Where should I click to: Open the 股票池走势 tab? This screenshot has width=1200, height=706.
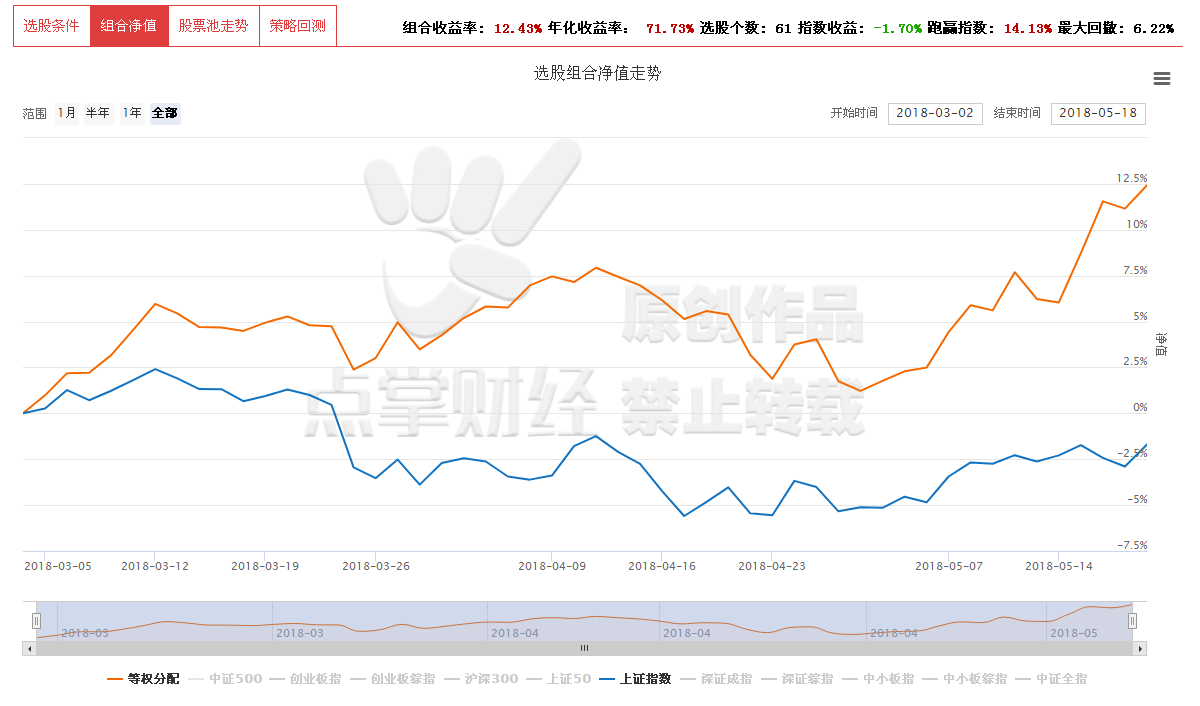click(x=213, y=26)
